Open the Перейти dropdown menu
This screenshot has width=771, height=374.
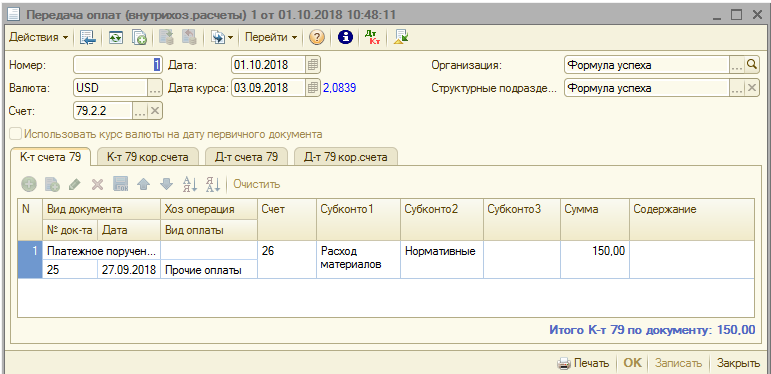271,37
